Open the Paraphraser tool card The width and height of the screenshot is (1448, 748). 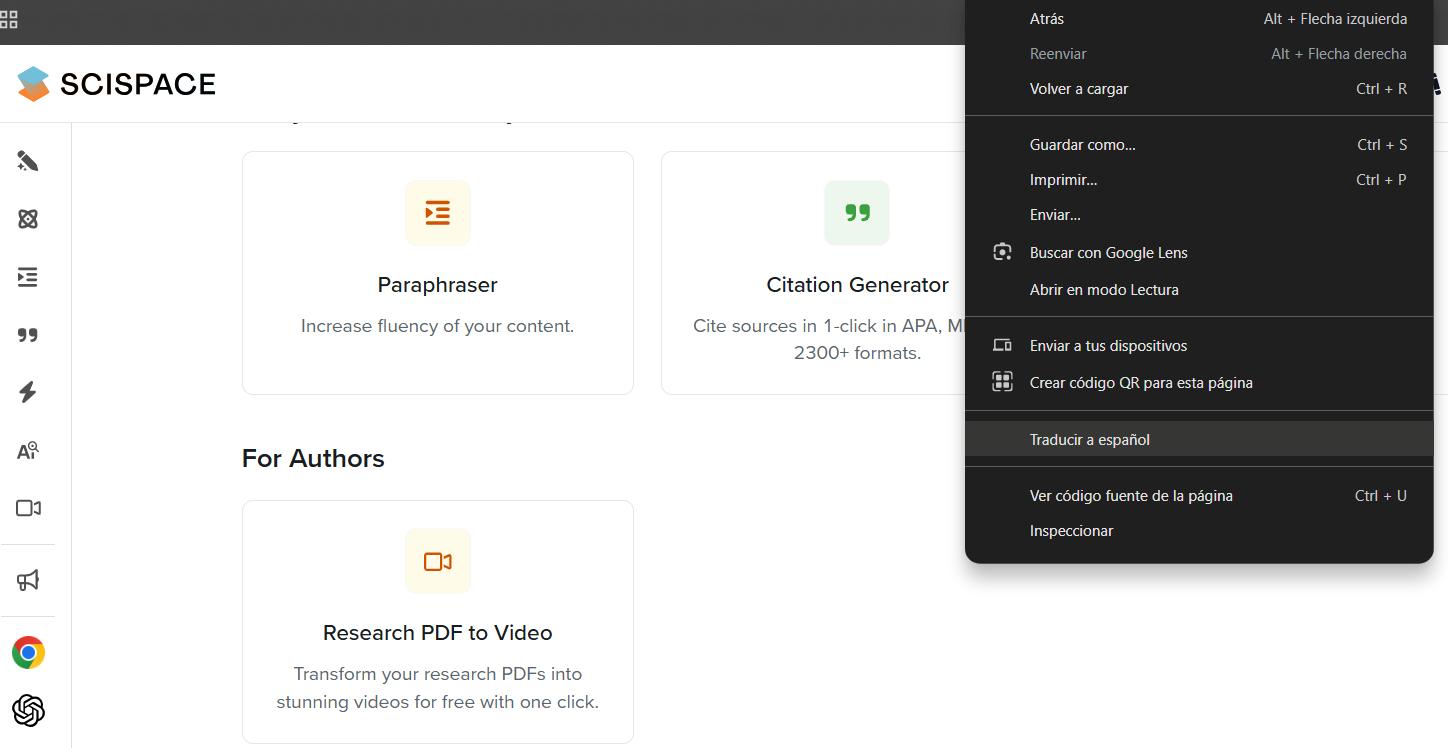[x=437, y=273]
